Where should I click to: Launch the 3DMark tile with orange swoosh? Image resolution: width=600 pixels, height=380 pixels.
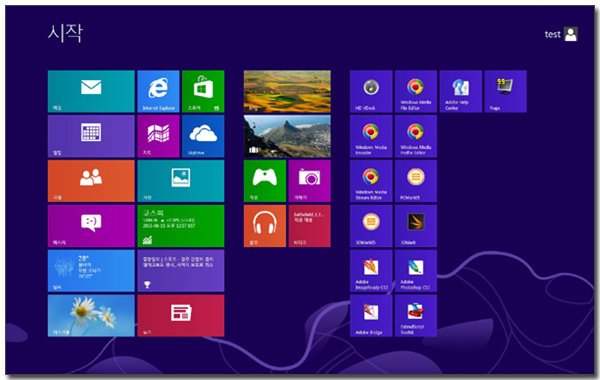[x=416, y=226]
